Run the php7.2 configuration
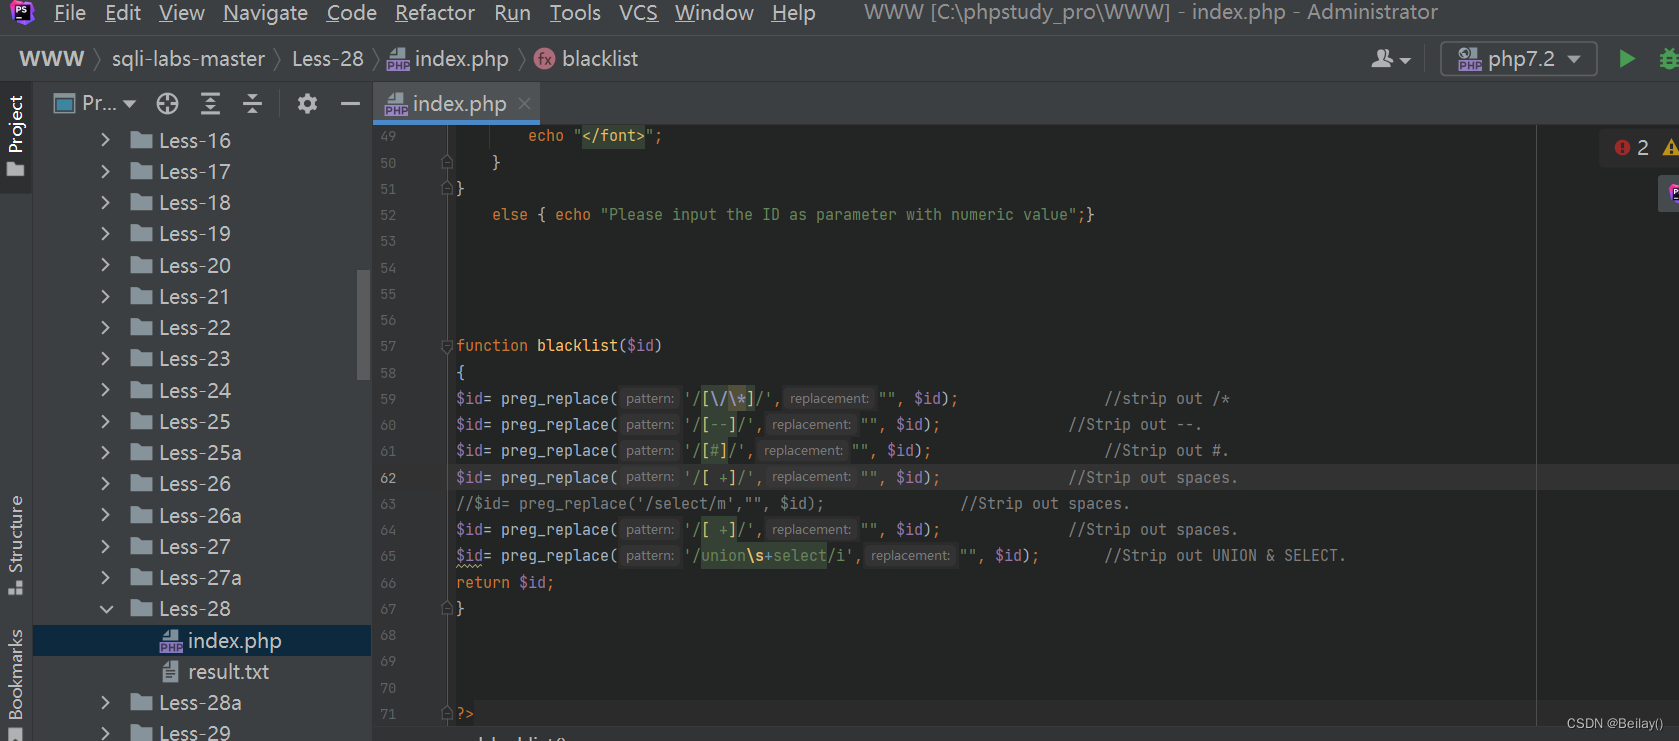The height and width of the screenshot is (741, 1679). tap(1627, 59)
